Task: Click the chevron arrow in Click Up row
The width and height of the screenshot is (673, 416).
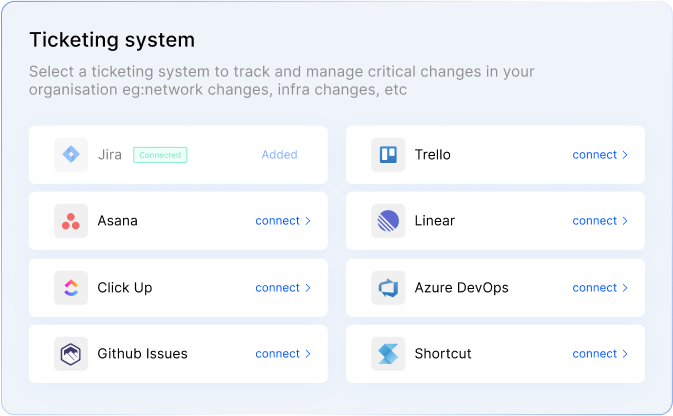Action: pyautogui.click(x=308, y=288)
